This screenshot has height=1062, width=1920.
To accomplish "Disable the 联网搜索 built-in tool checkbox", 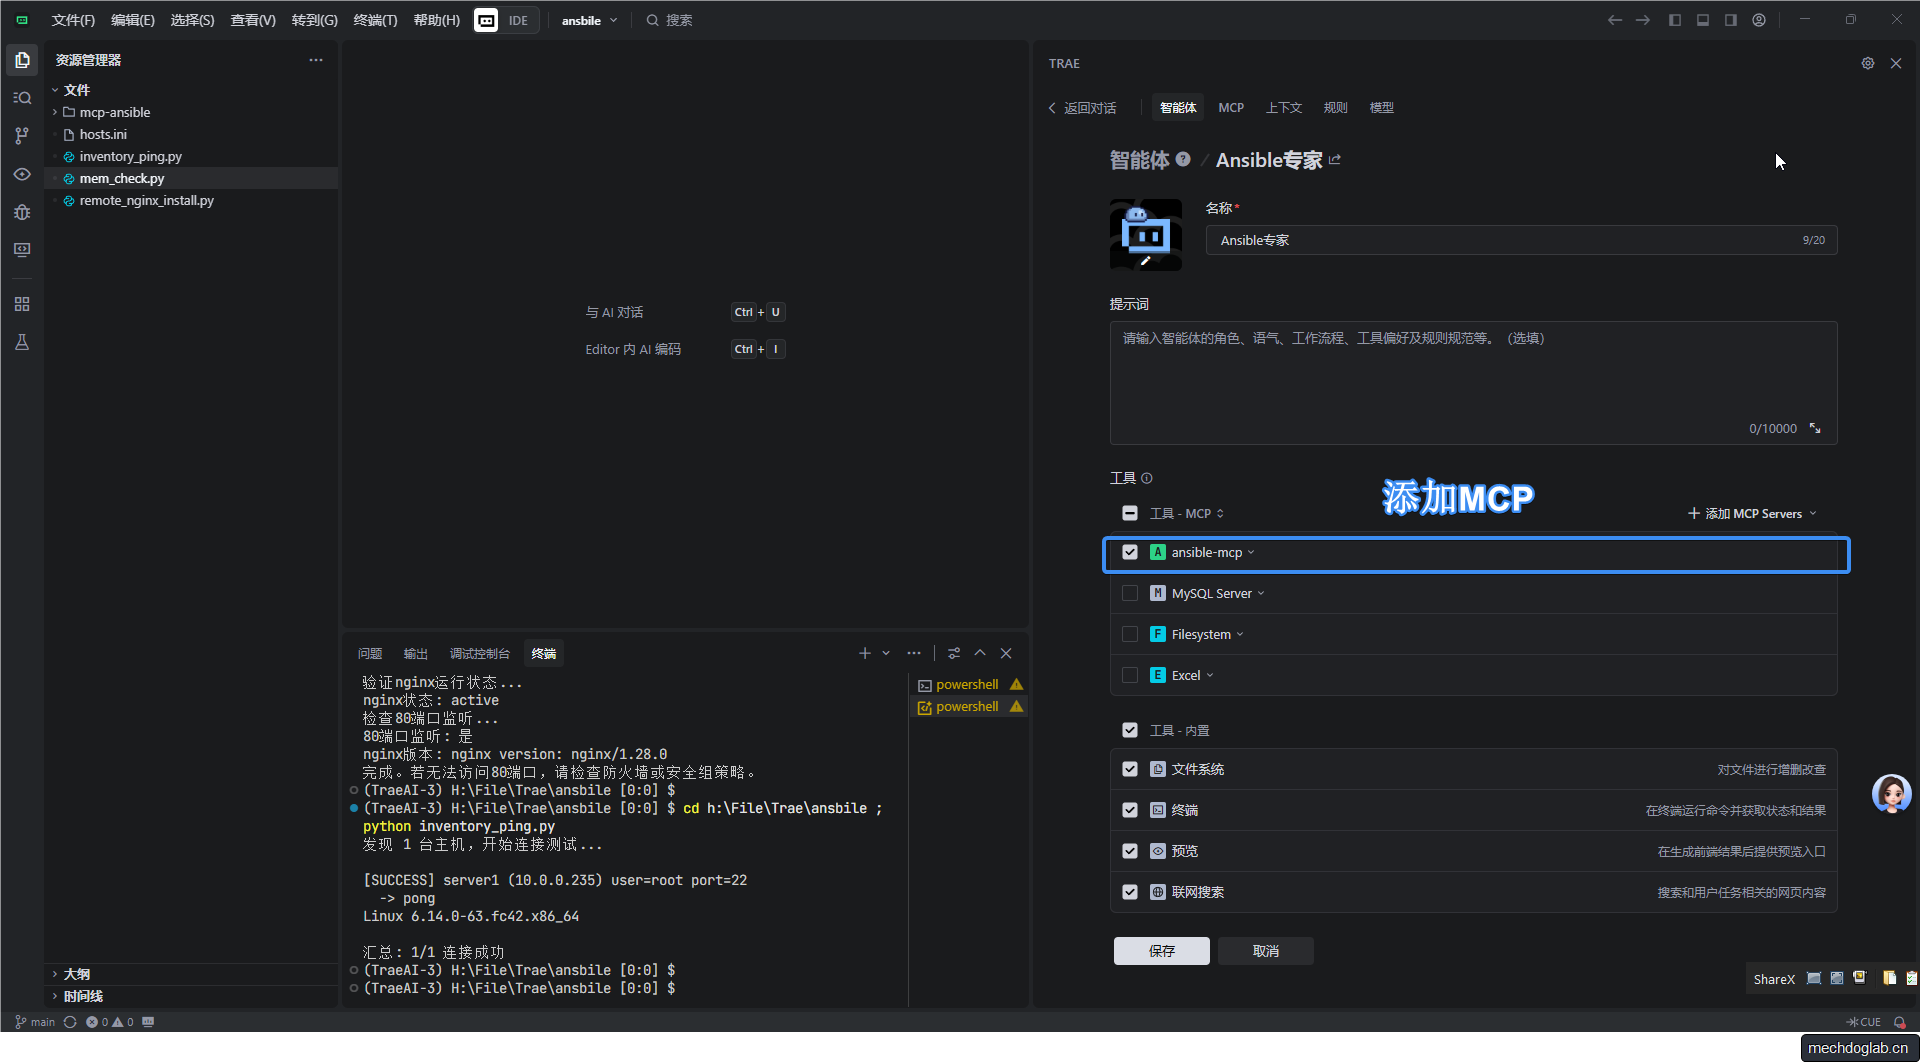I will pos(1130,892).
